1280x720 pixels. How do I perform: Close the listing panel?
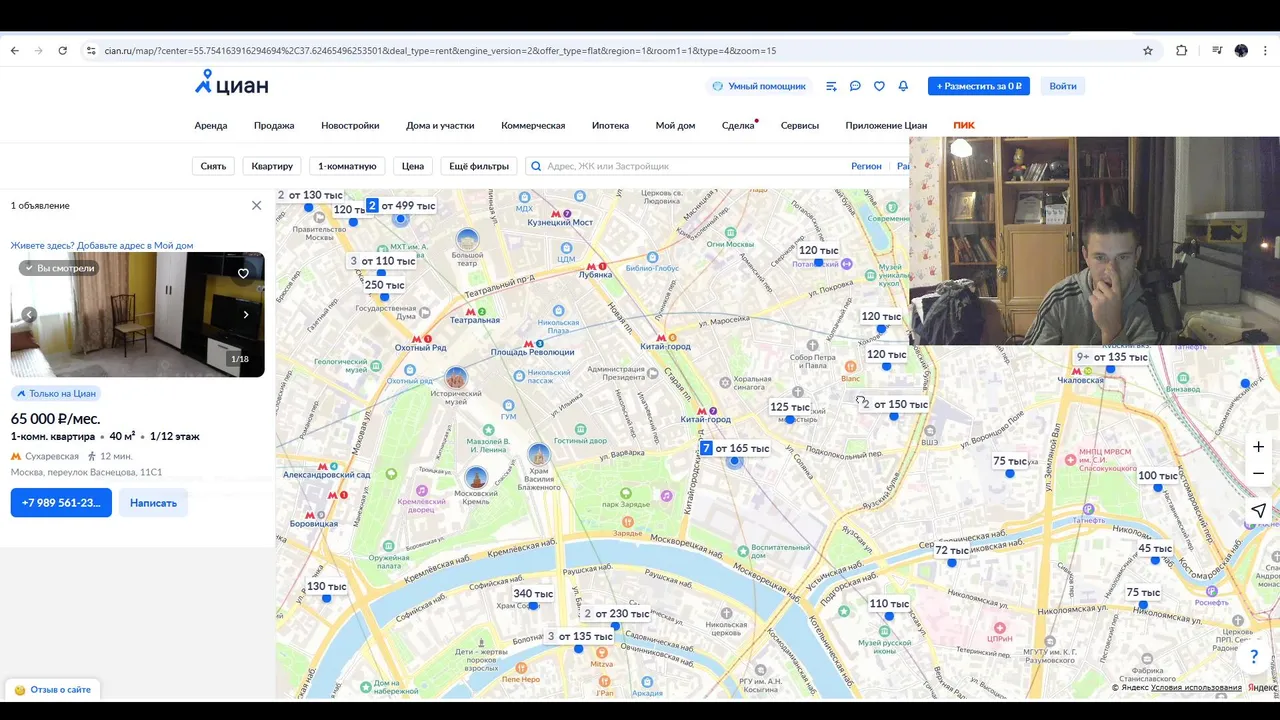point(256,205)
